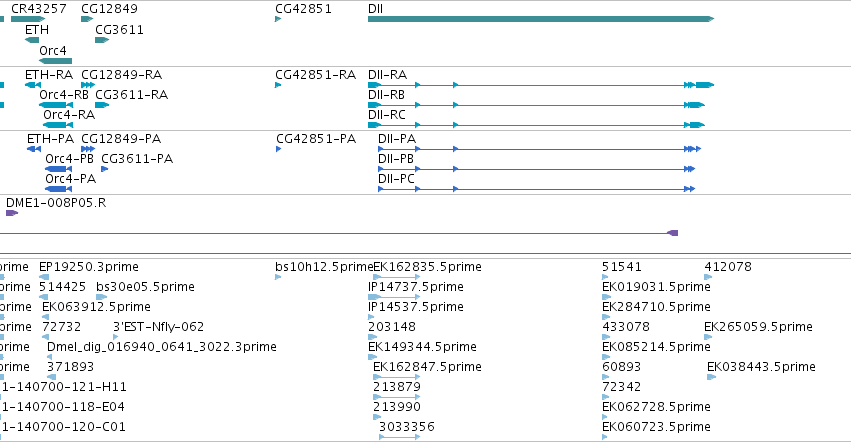
Task: Click the EK038443.5prime EST label
Action: point(761,367)
